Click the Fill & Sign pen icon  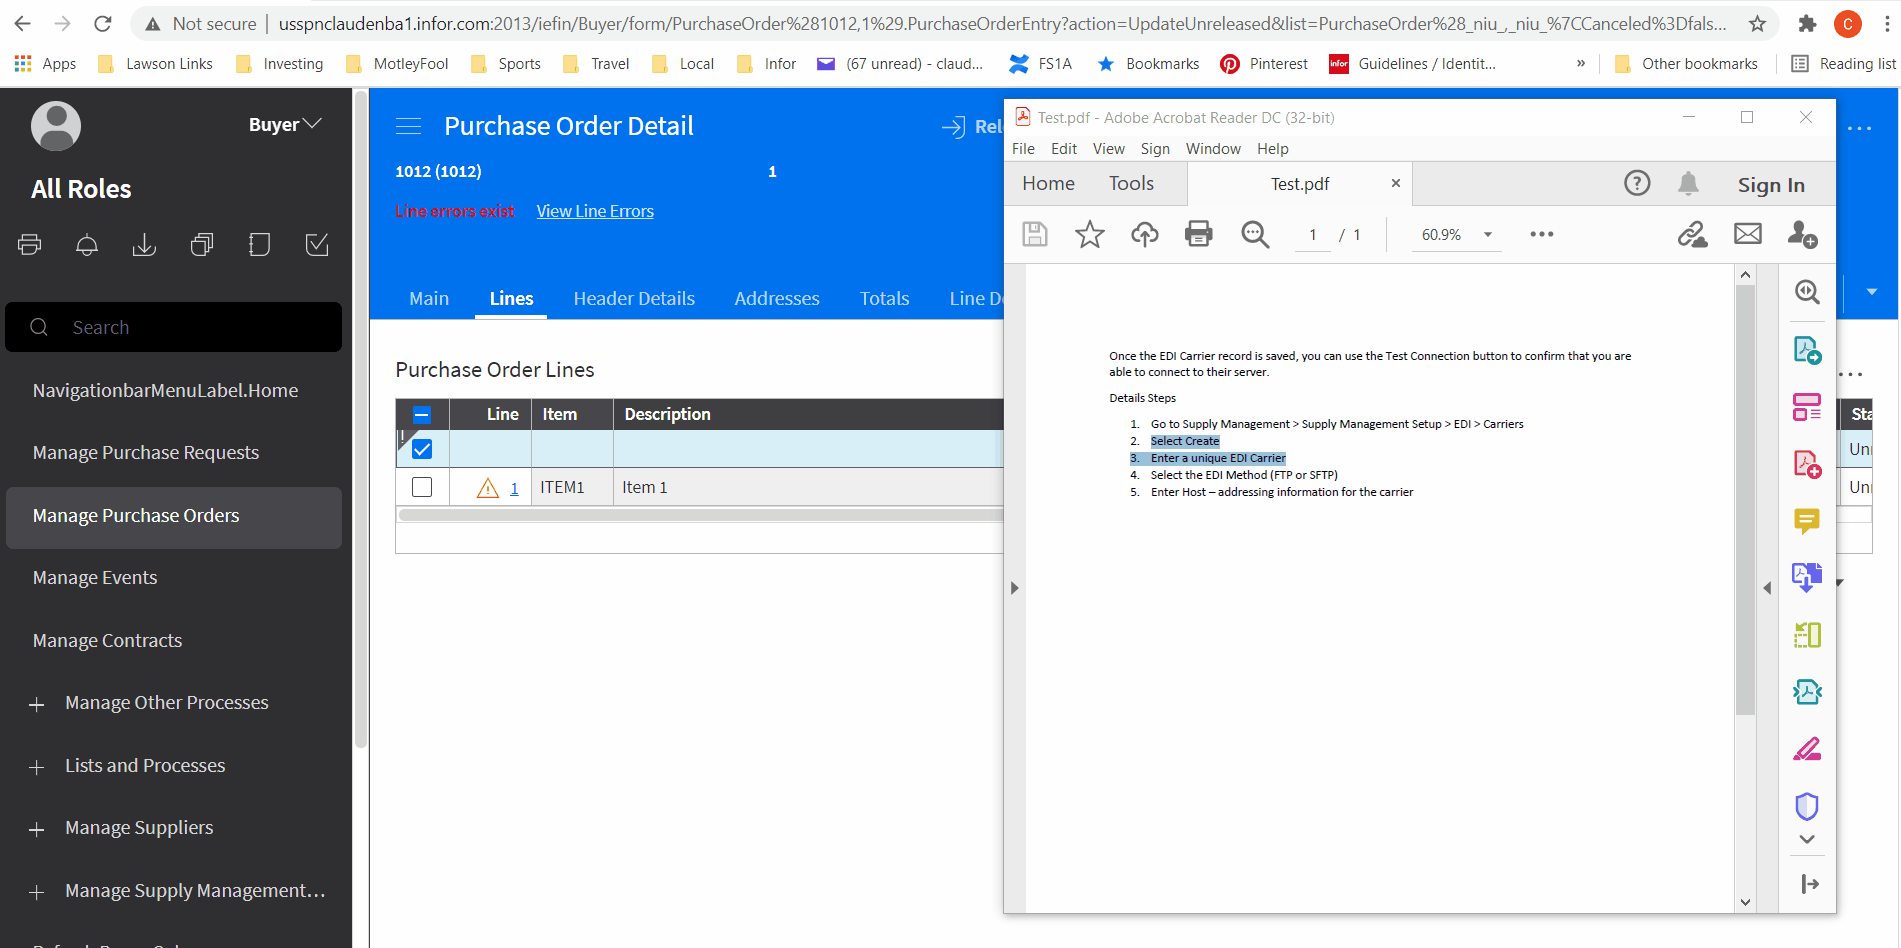coord(1806,749)
